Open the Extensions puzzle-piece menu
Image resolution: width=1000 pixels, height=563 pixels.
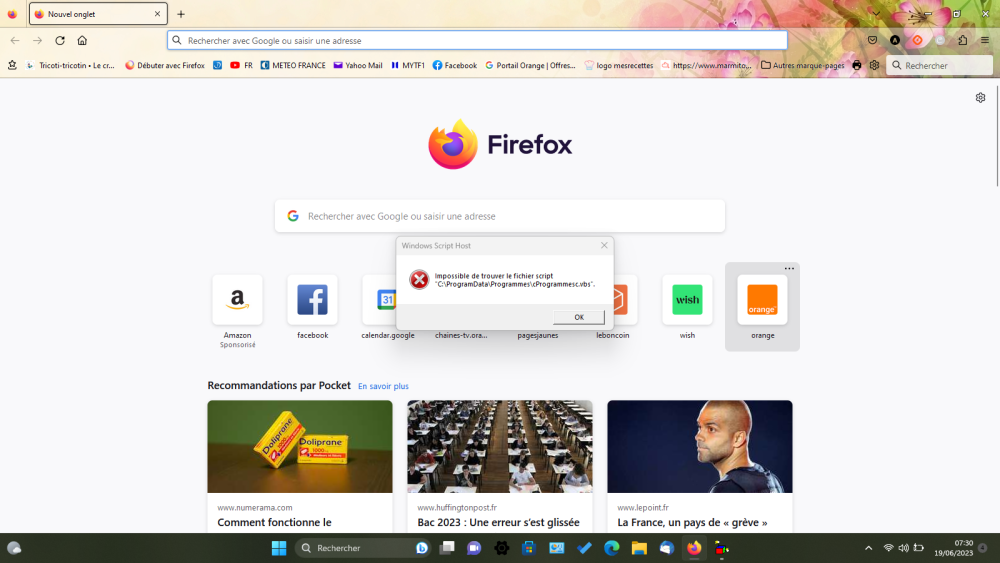[x=962, y=41]
